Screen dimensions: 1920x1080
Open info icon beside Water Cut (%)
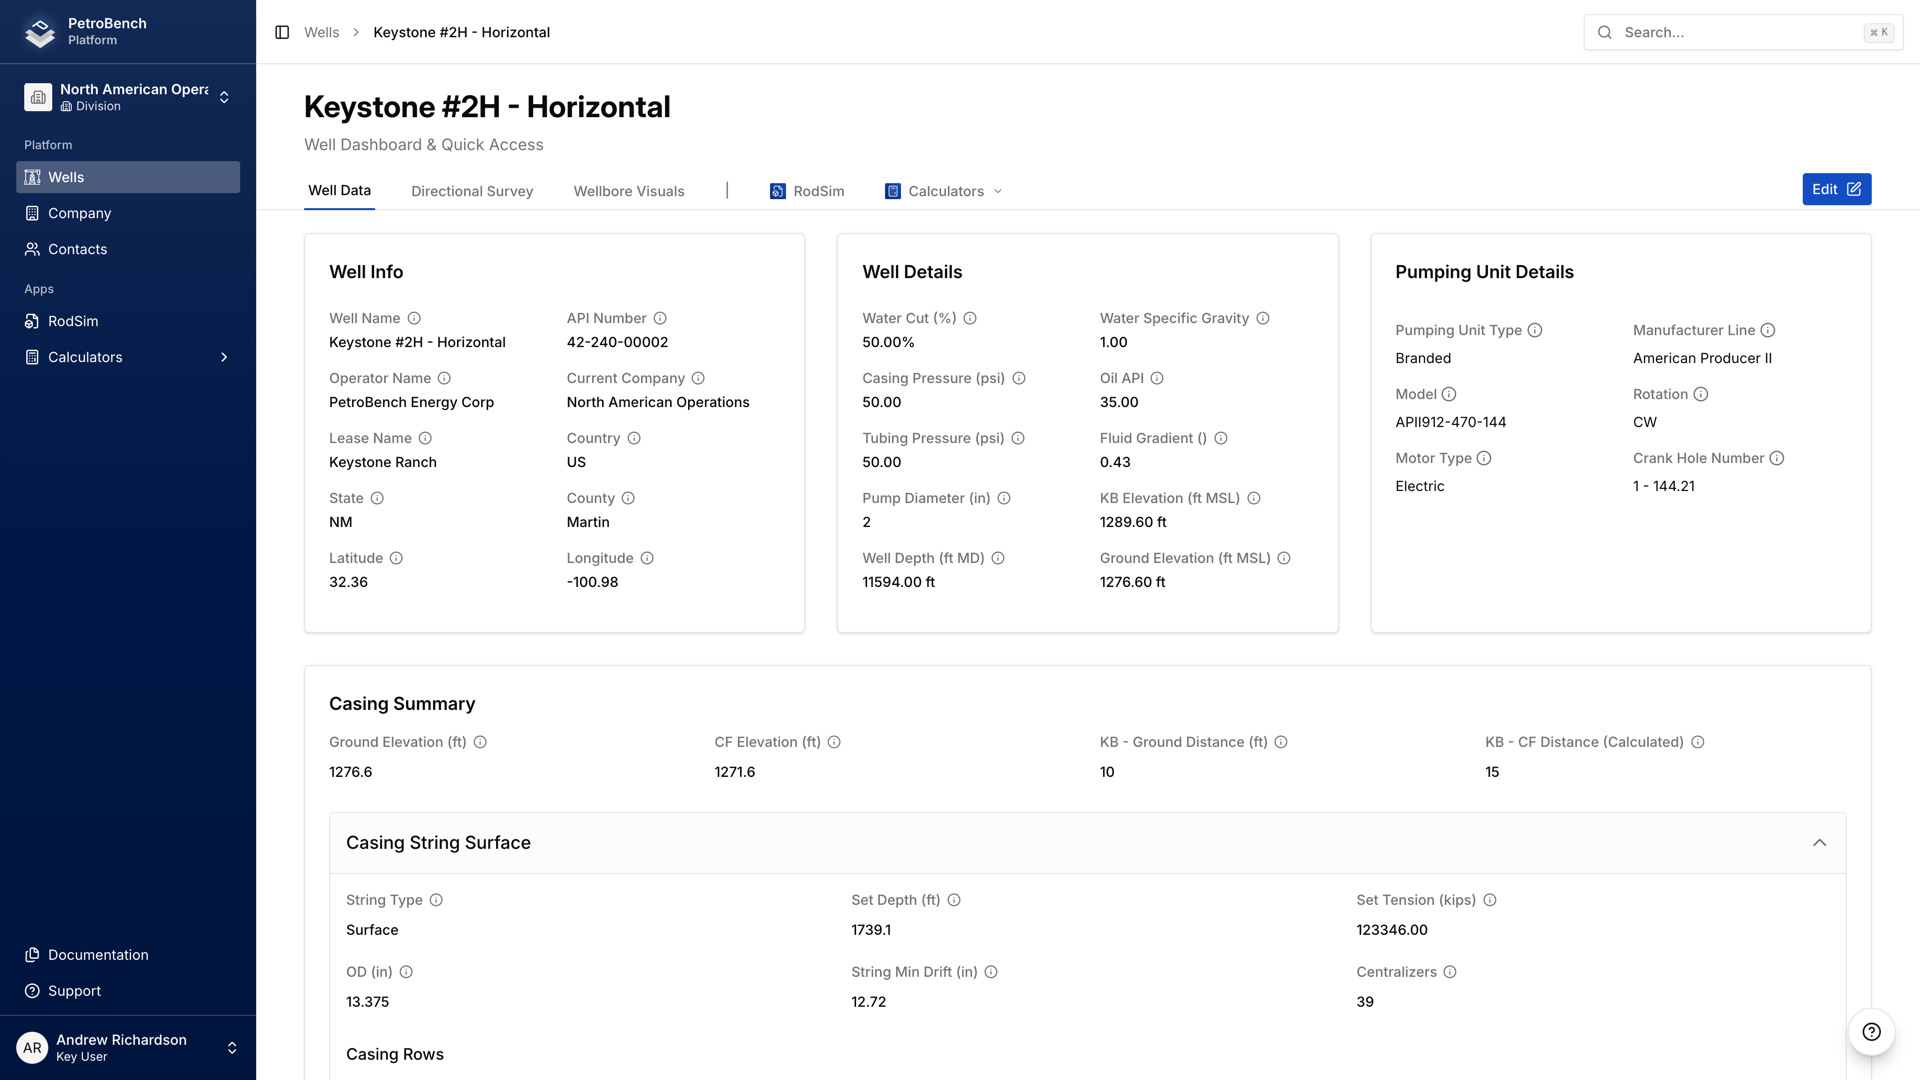(970, 318)
